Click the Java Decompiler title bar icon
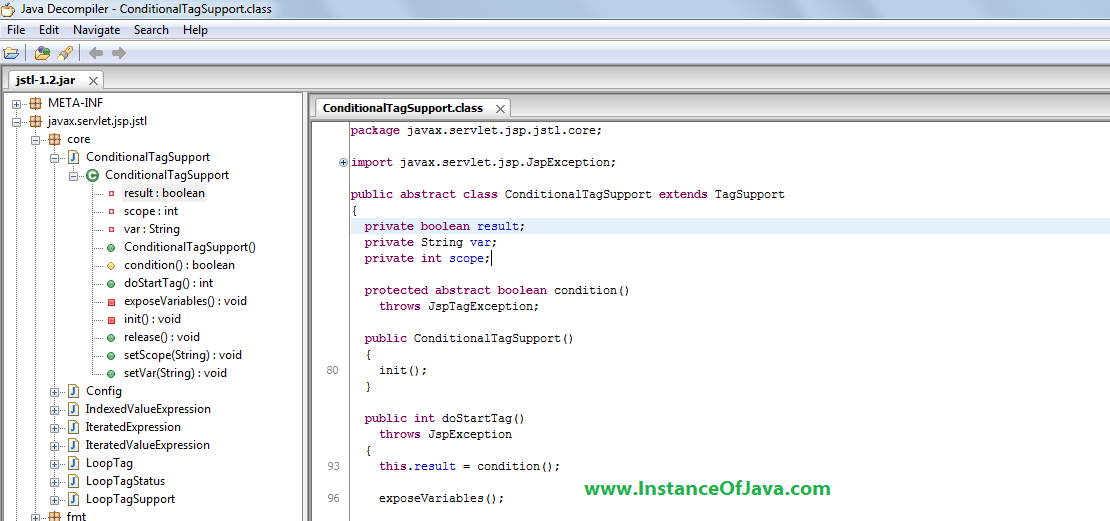 [x=8, y=9]
